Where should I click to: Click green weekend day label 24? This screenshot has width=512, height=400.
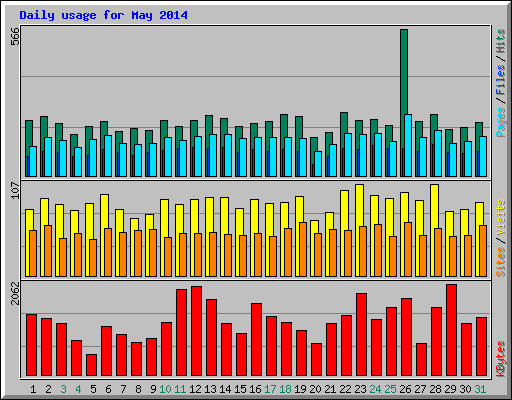[375, 389]
